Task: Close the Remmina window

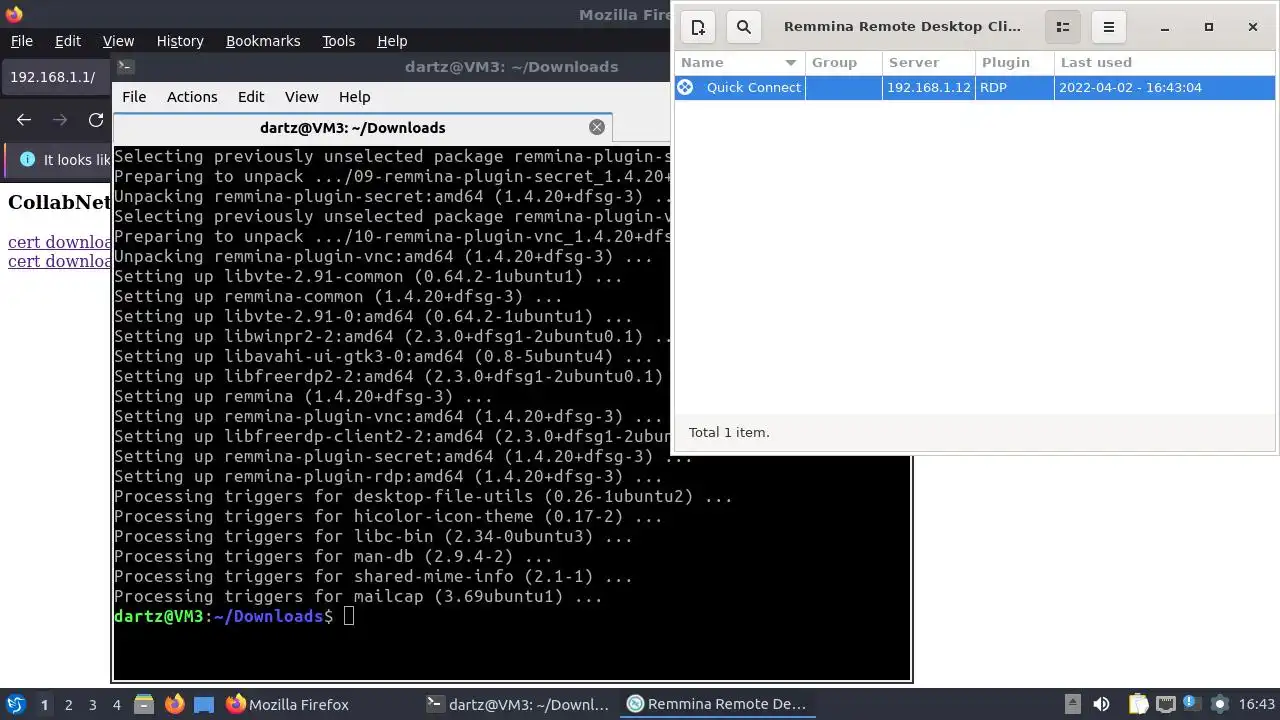Action: pos(1252,27)
